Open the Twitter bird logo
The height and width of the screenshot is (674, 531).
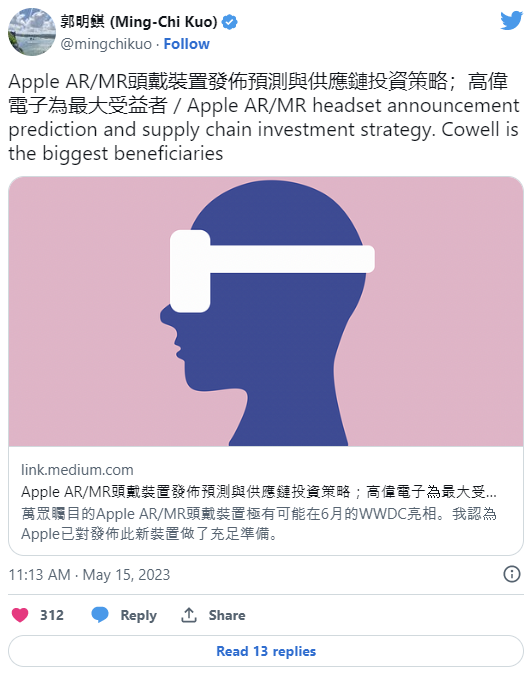coord(511,20)
